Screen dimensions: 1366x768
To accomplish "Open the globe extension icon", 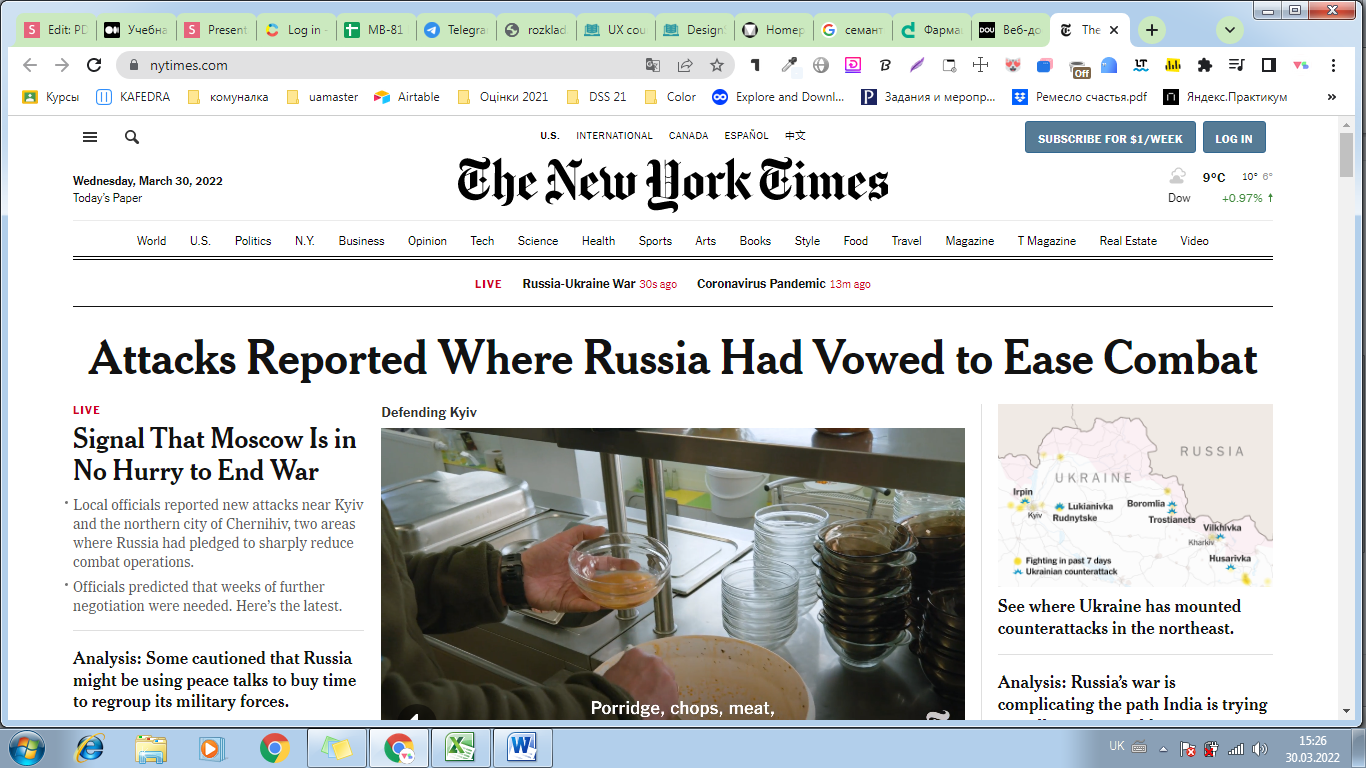I will point(821,65).
